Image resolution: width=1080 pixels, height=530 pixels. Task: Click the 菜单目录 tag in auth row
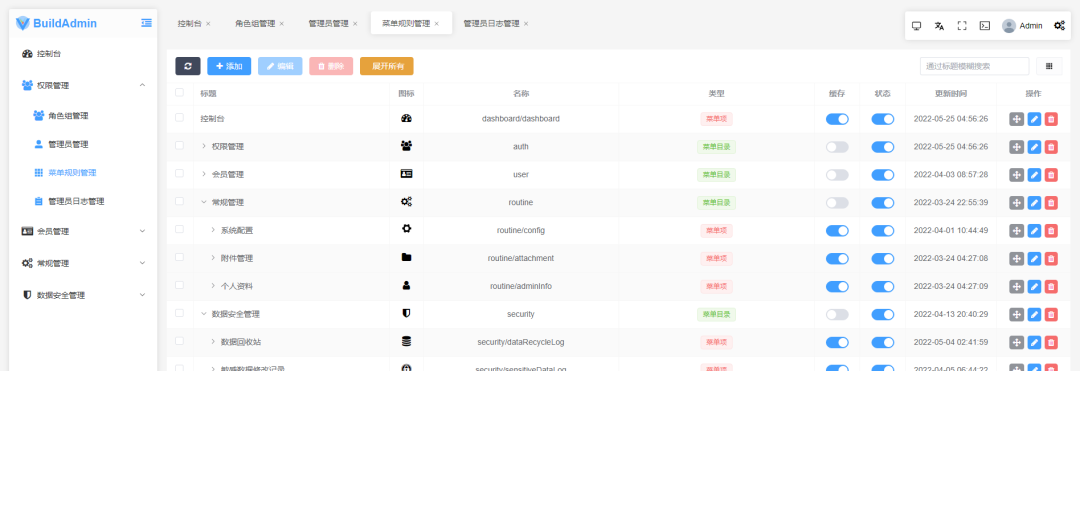coord(716,147)
